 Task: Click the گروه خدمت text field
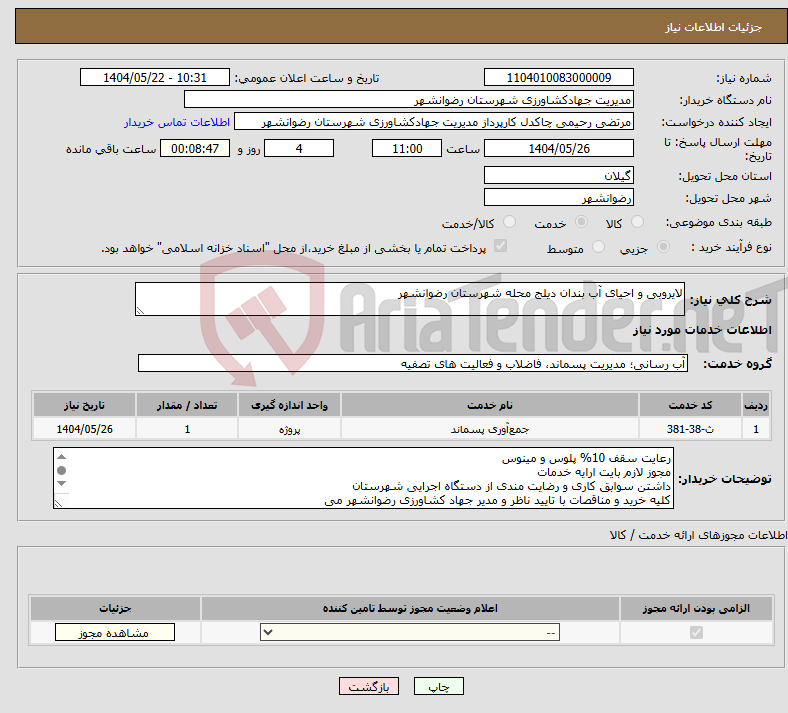[x=412, y=363]
